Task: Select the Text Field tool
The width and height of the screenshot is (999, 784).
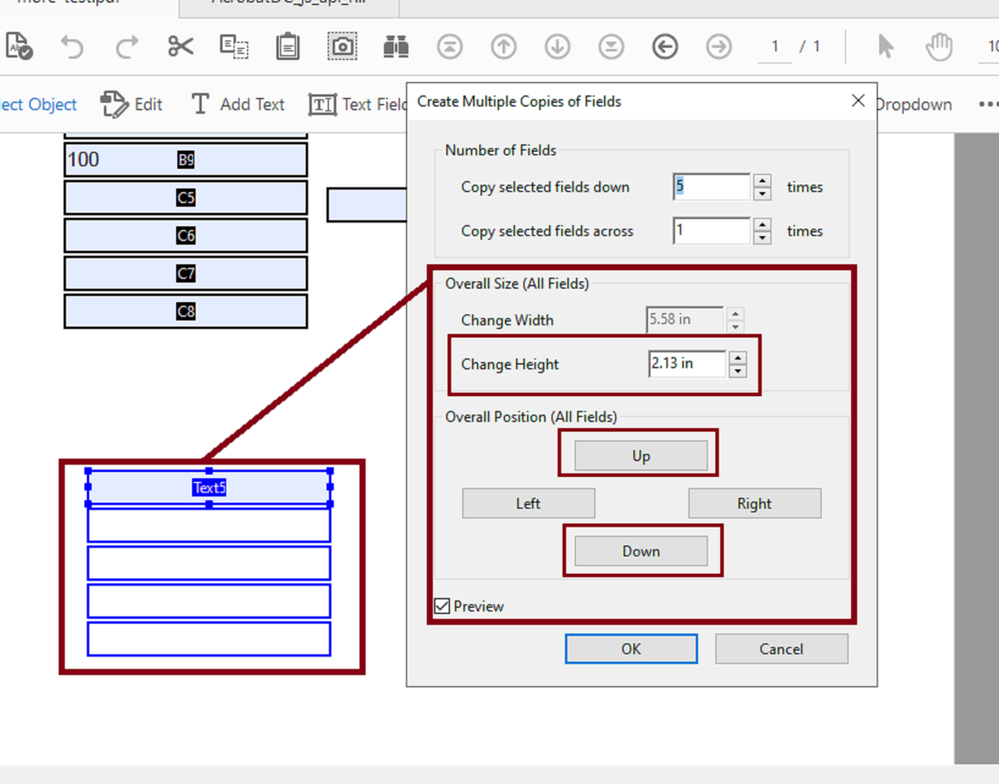Action: pos(357,104)
